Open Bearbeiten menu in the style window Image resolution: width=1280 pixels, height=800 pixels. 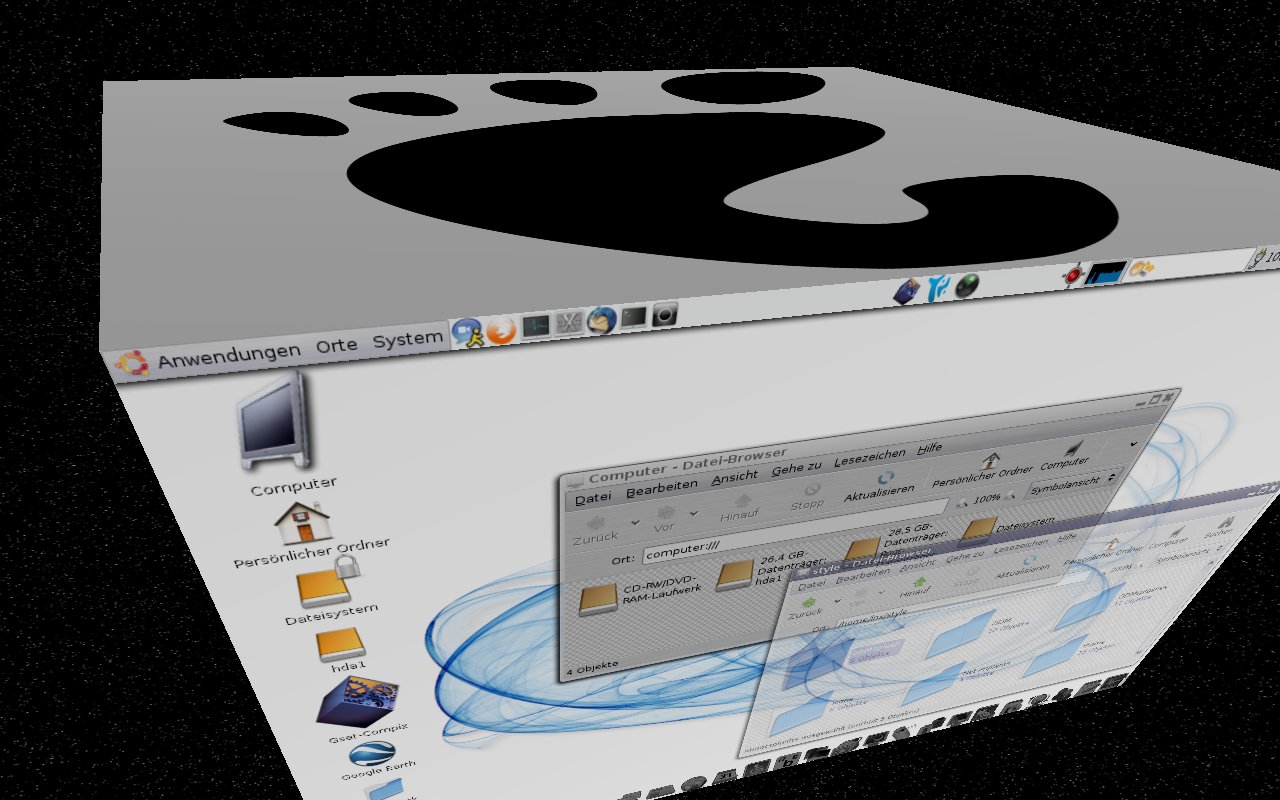tap(861, 577)
